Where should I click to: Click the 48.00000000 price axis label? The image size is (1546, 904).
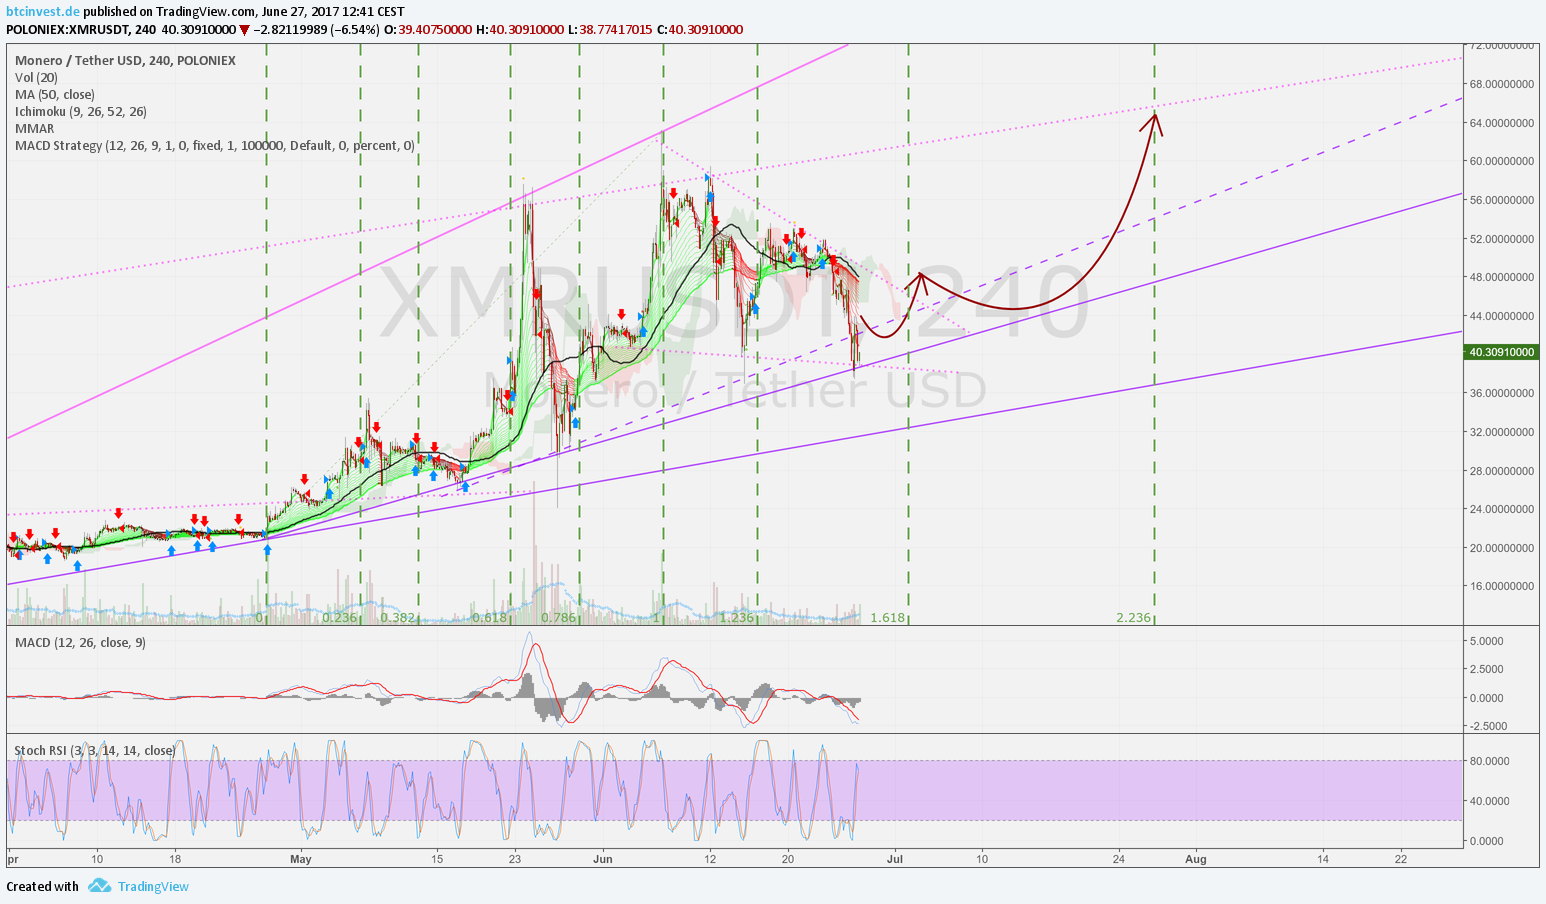pos(1502,277)
